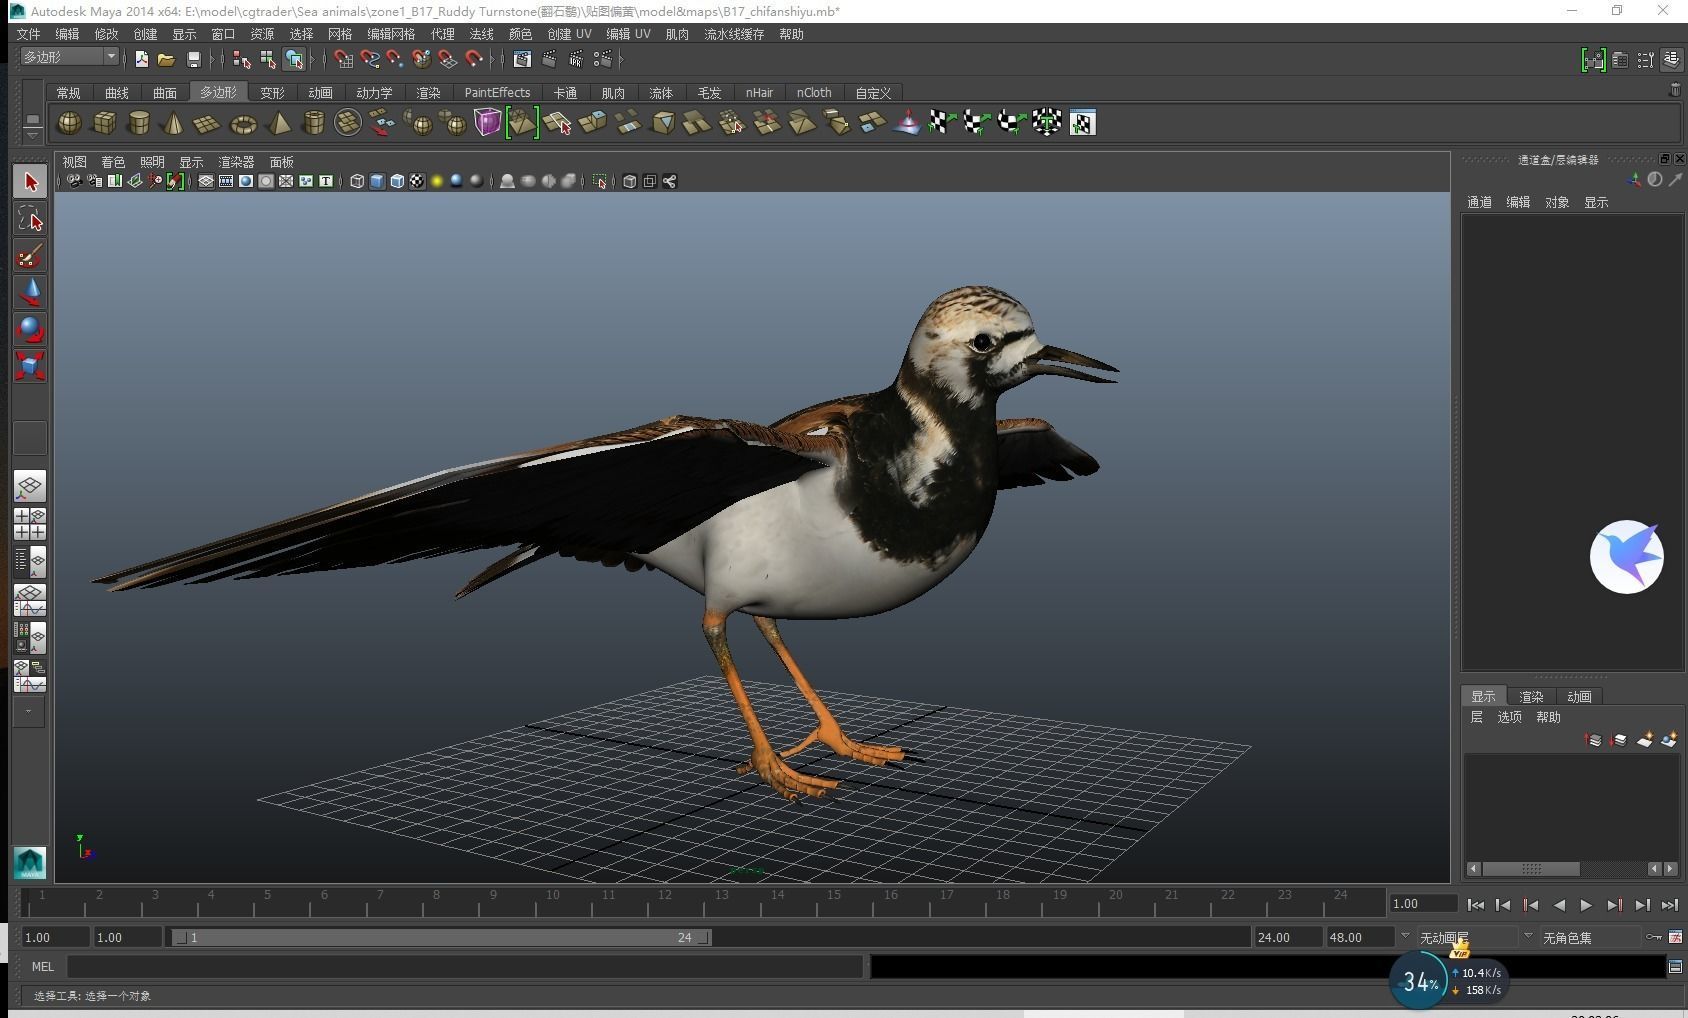
Task: Create a polygon cylinder from the shelf
Action: click(139, 123)
